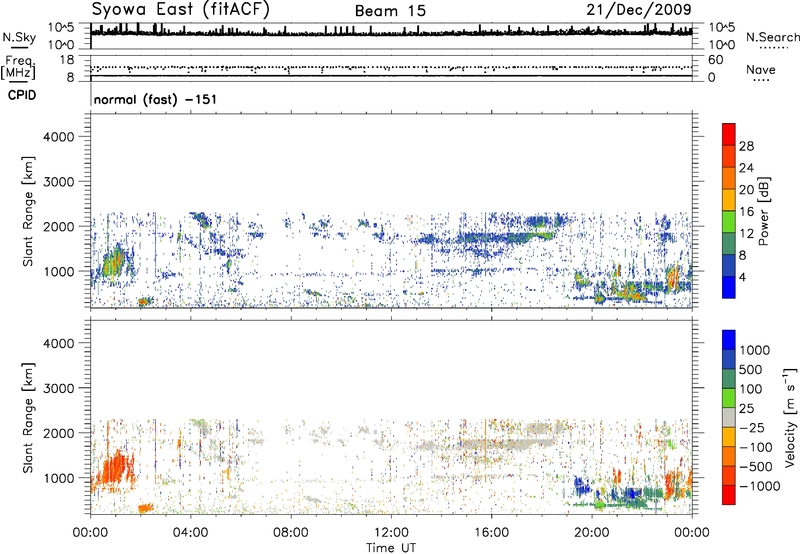
Task: Click the 3000 km label in power panel
Action: click(x=59, y=182)
